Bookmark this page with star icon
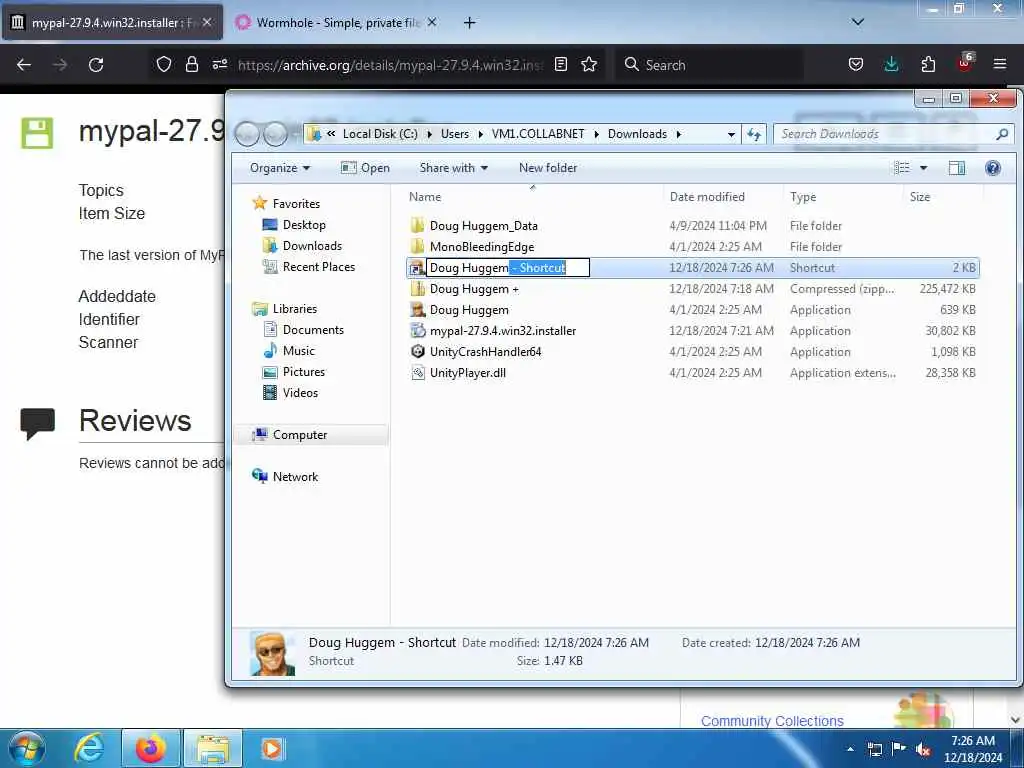Screen dimensions: 1024x768 (589, 64)
